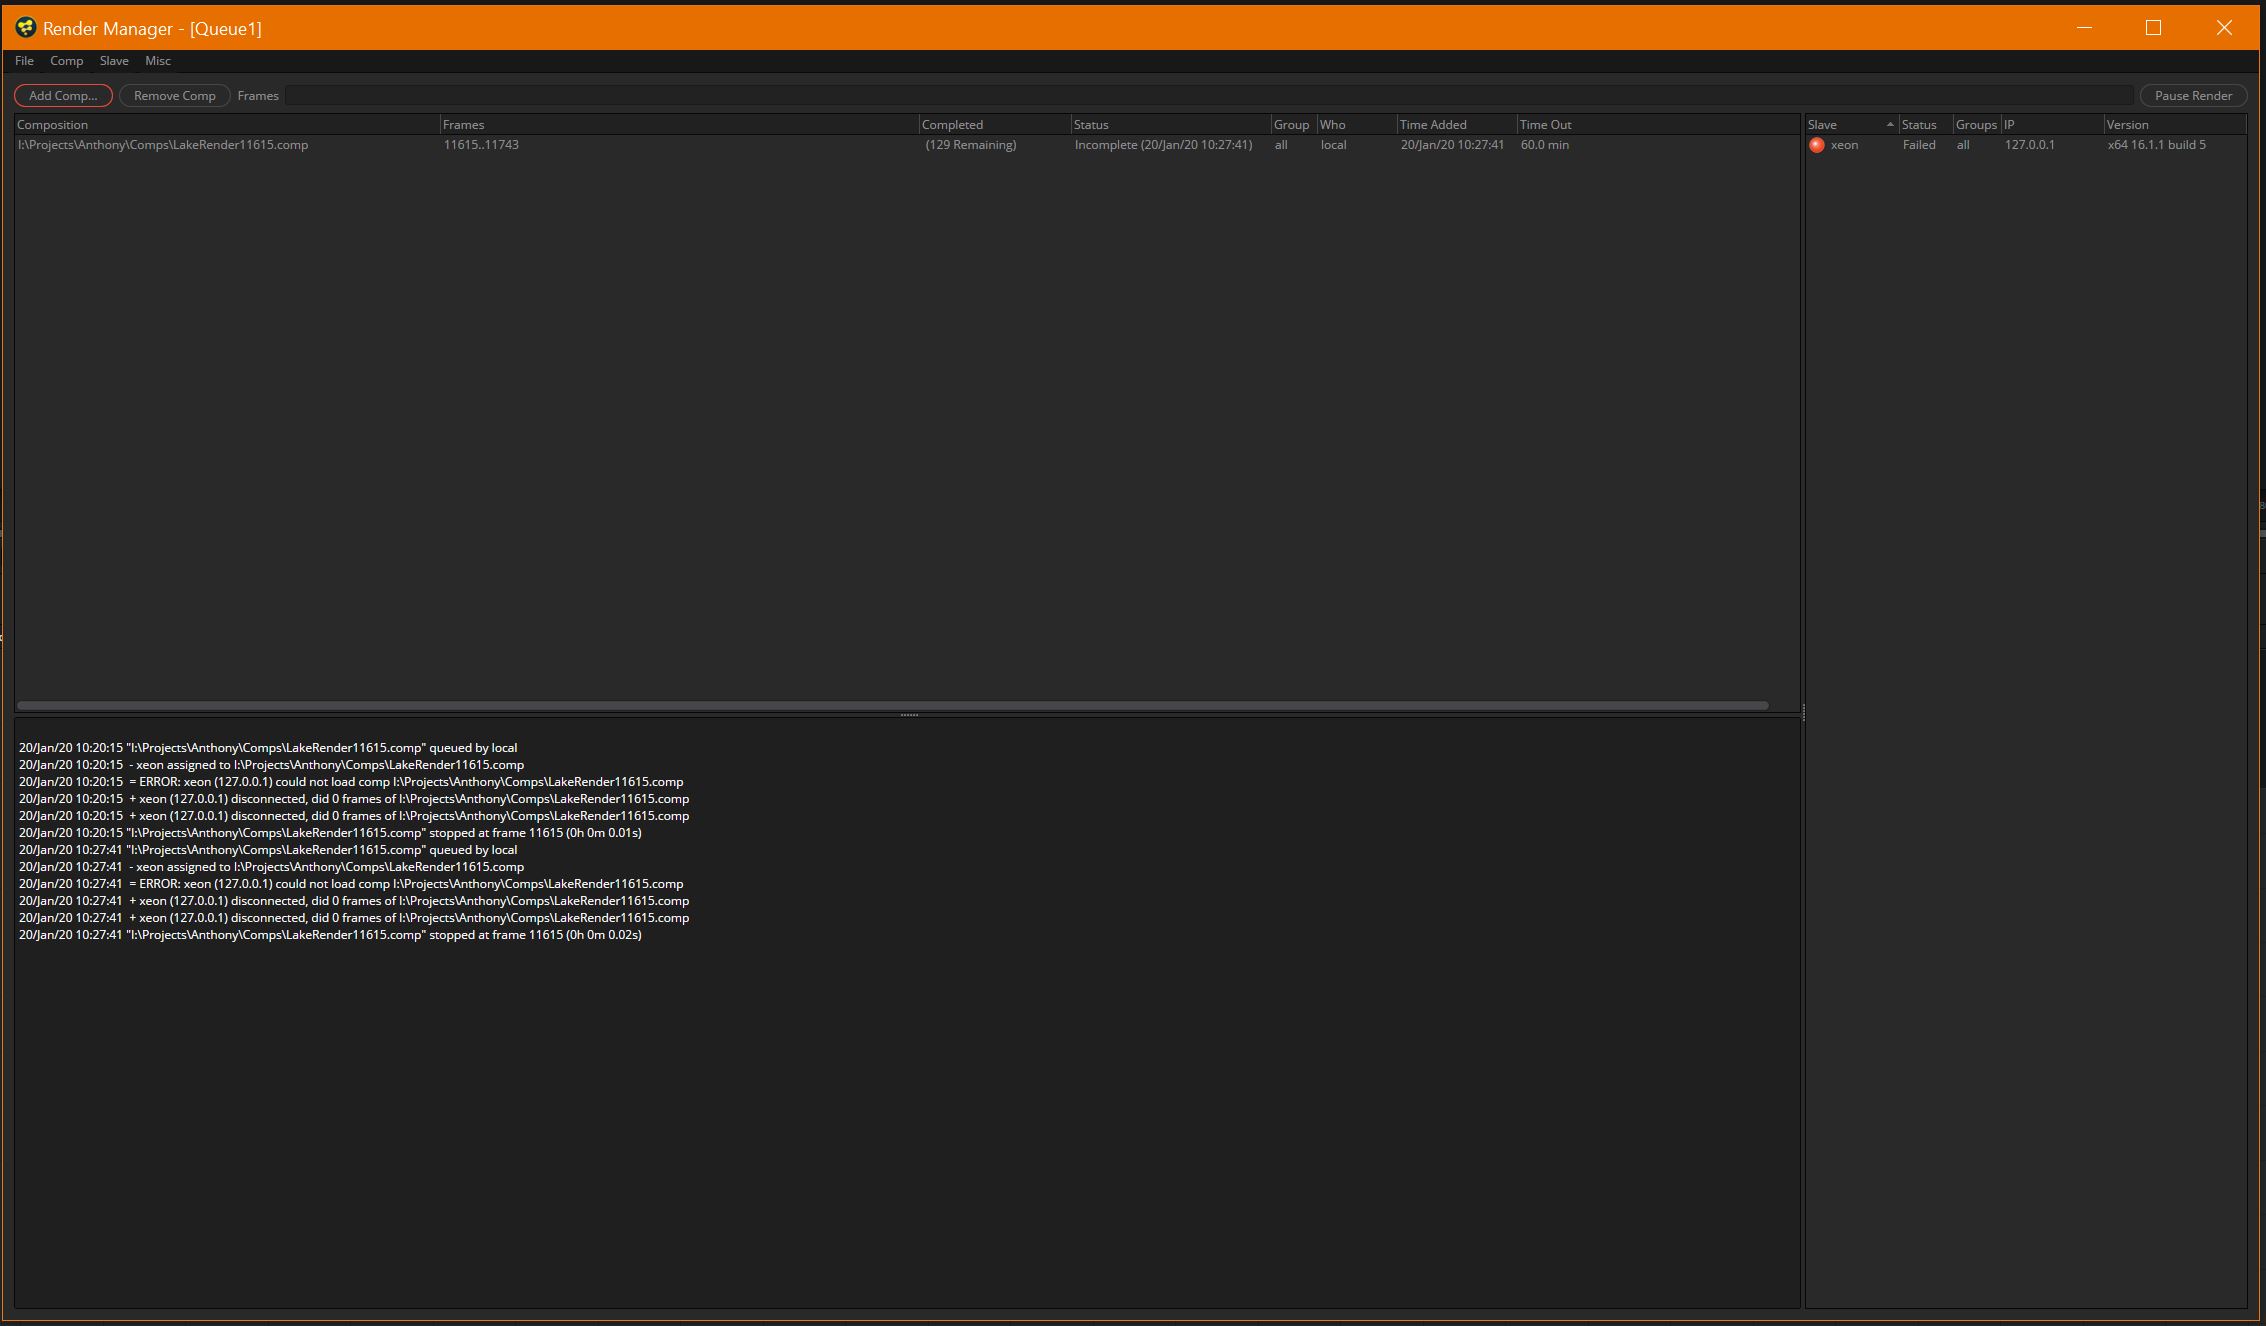Viewport: 2266px width, 1326px height.
Task: Click the (129 Remaining) cell
Action: (970, 145)
